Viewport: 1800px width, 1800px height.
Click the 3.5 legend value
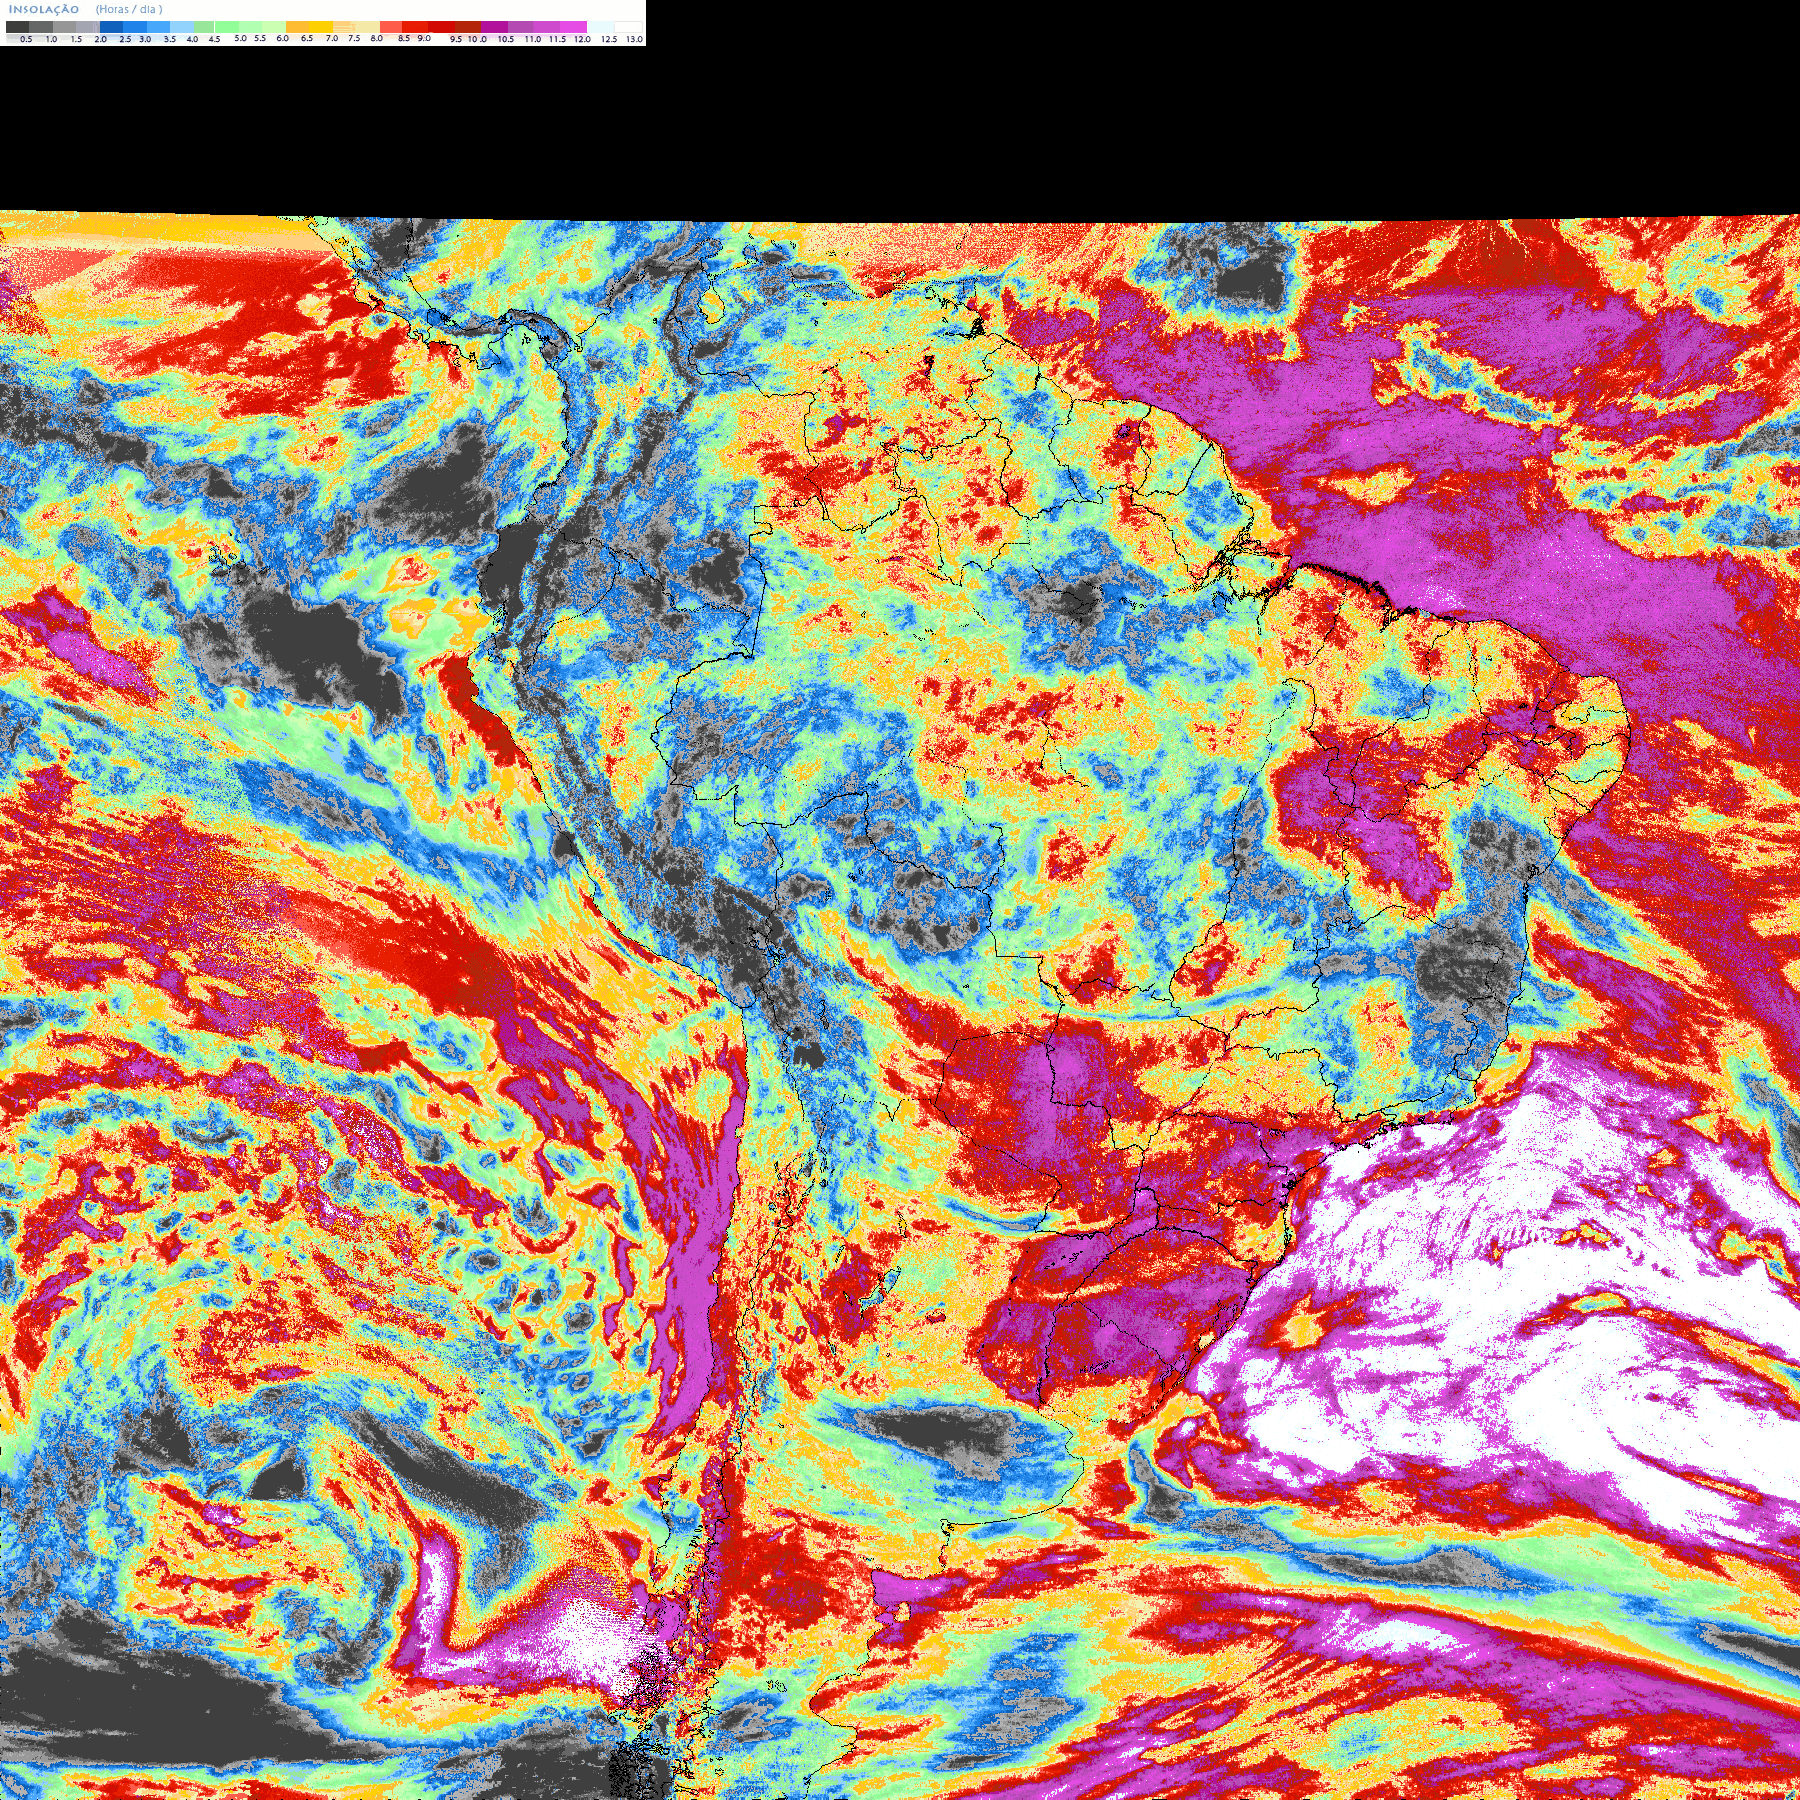[x=170, y=39]
